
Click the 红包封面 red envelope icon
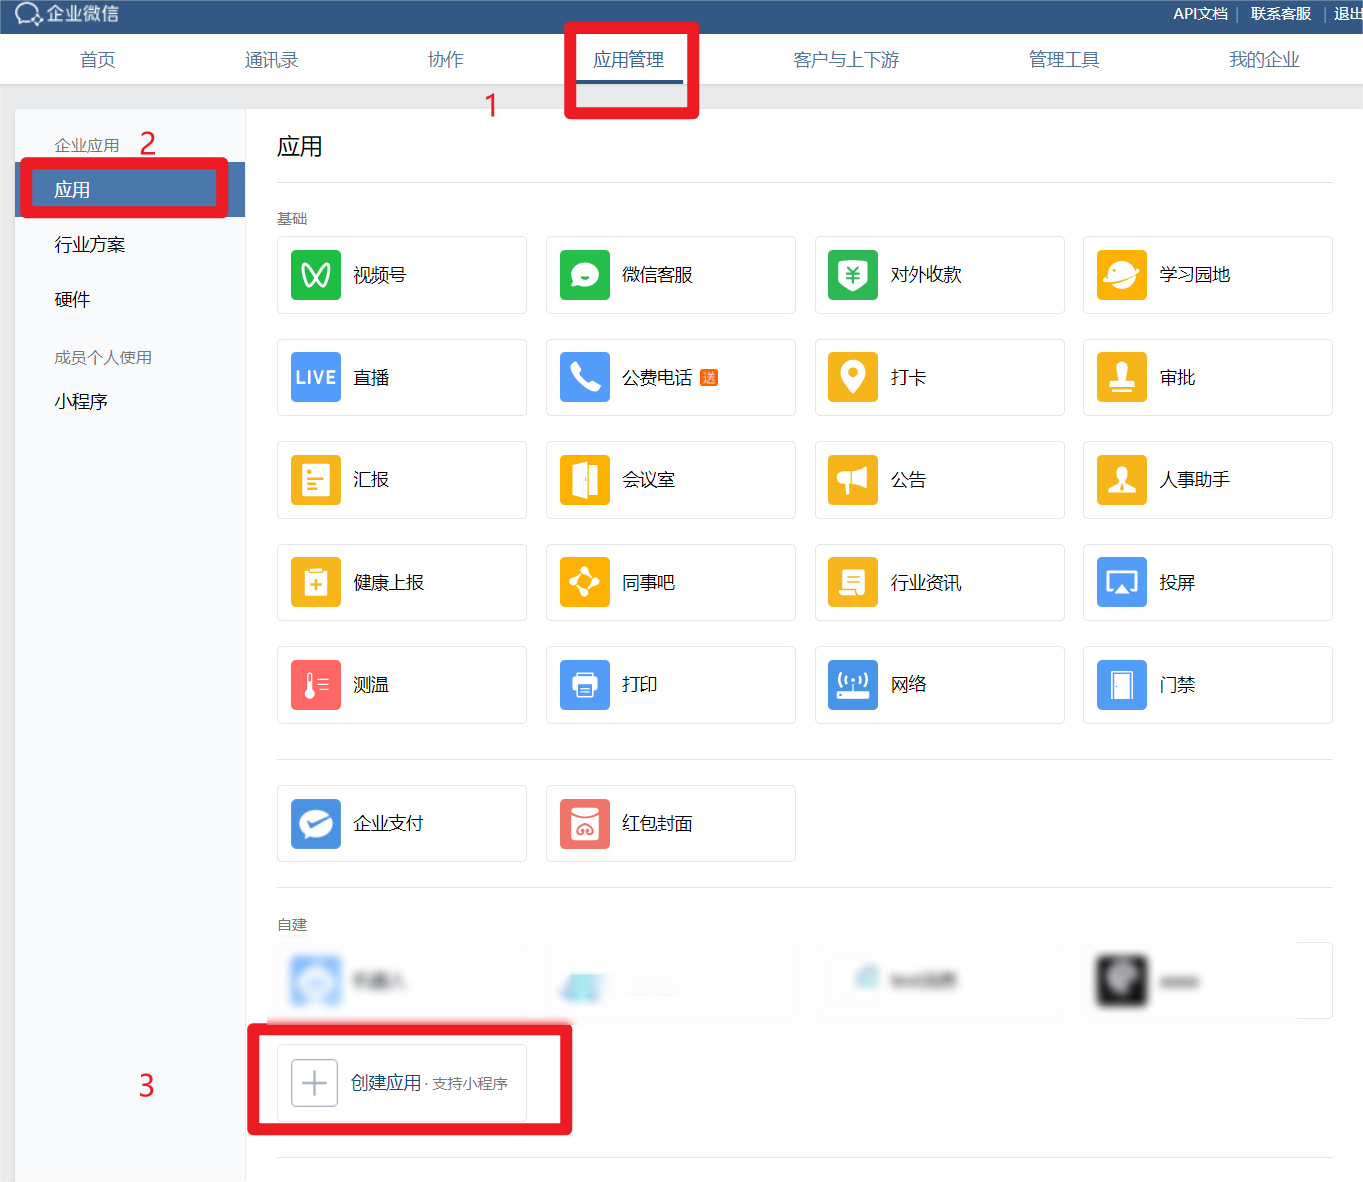tap(584, 824)
